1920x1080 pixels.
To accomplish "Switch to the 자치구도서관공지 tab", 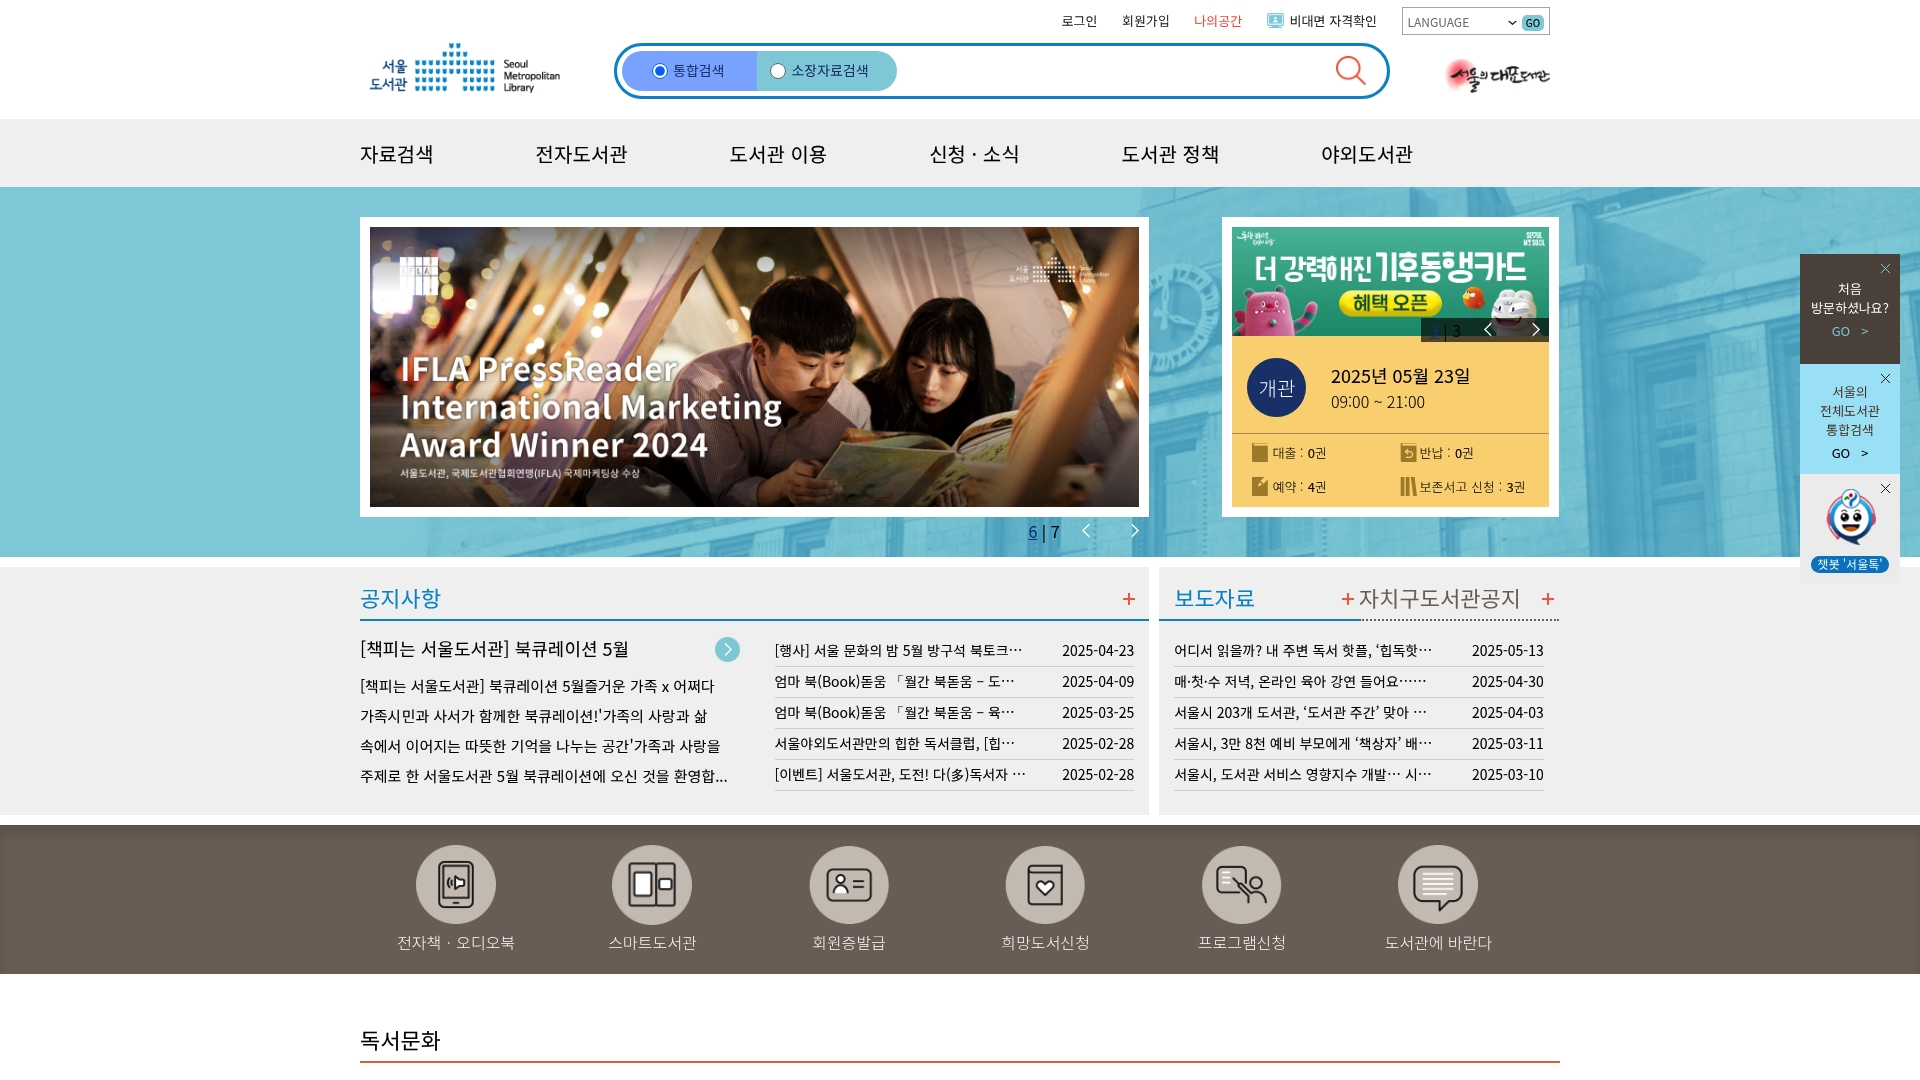I will coord(1439,598).
